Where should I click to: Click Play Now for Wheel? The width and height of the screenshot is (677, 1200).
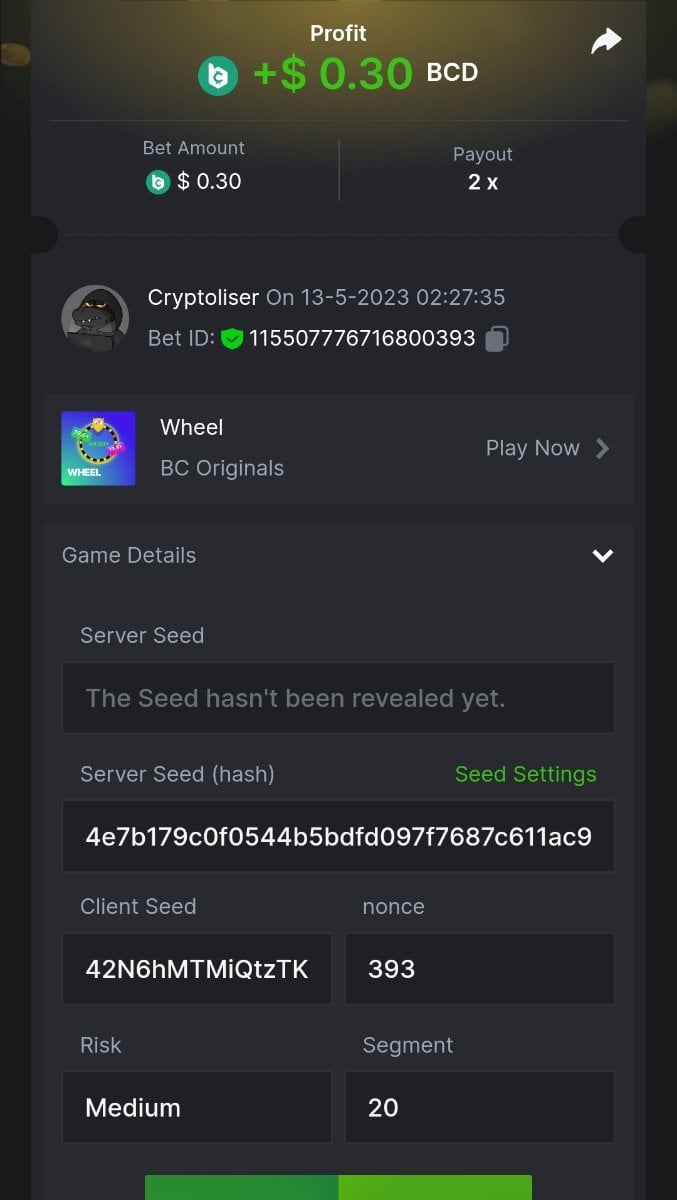(x=532, y=449)
